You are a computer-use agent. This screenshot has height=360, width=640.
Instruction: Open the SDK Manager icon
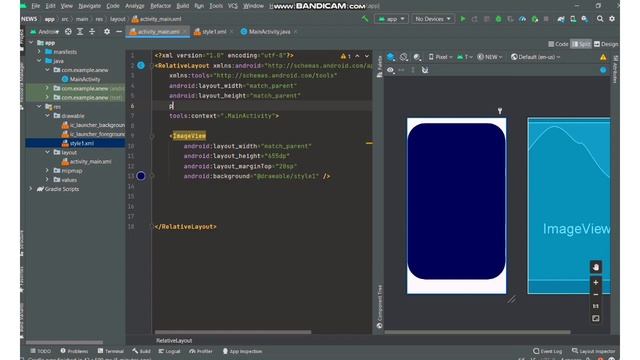(x=585, y=19)
